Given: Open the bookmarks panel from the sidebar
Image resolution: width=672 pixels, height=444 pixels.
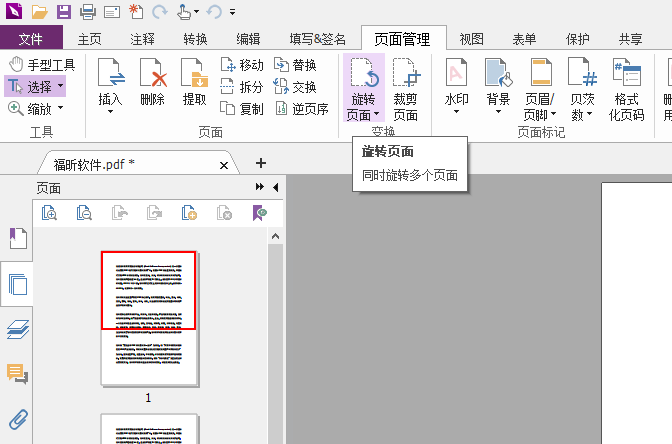Looking at the screenshot, I should [x=17, y=238].
